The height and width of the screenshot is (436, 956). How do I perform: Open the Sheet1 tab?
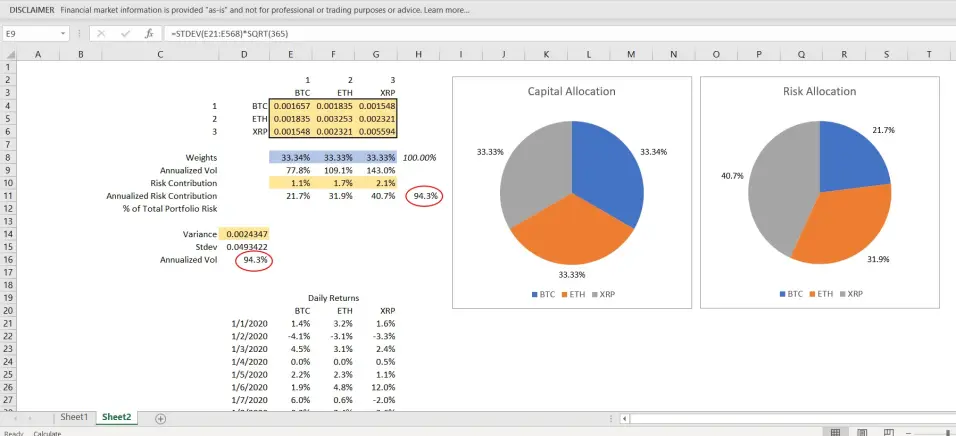pos(74,417)
